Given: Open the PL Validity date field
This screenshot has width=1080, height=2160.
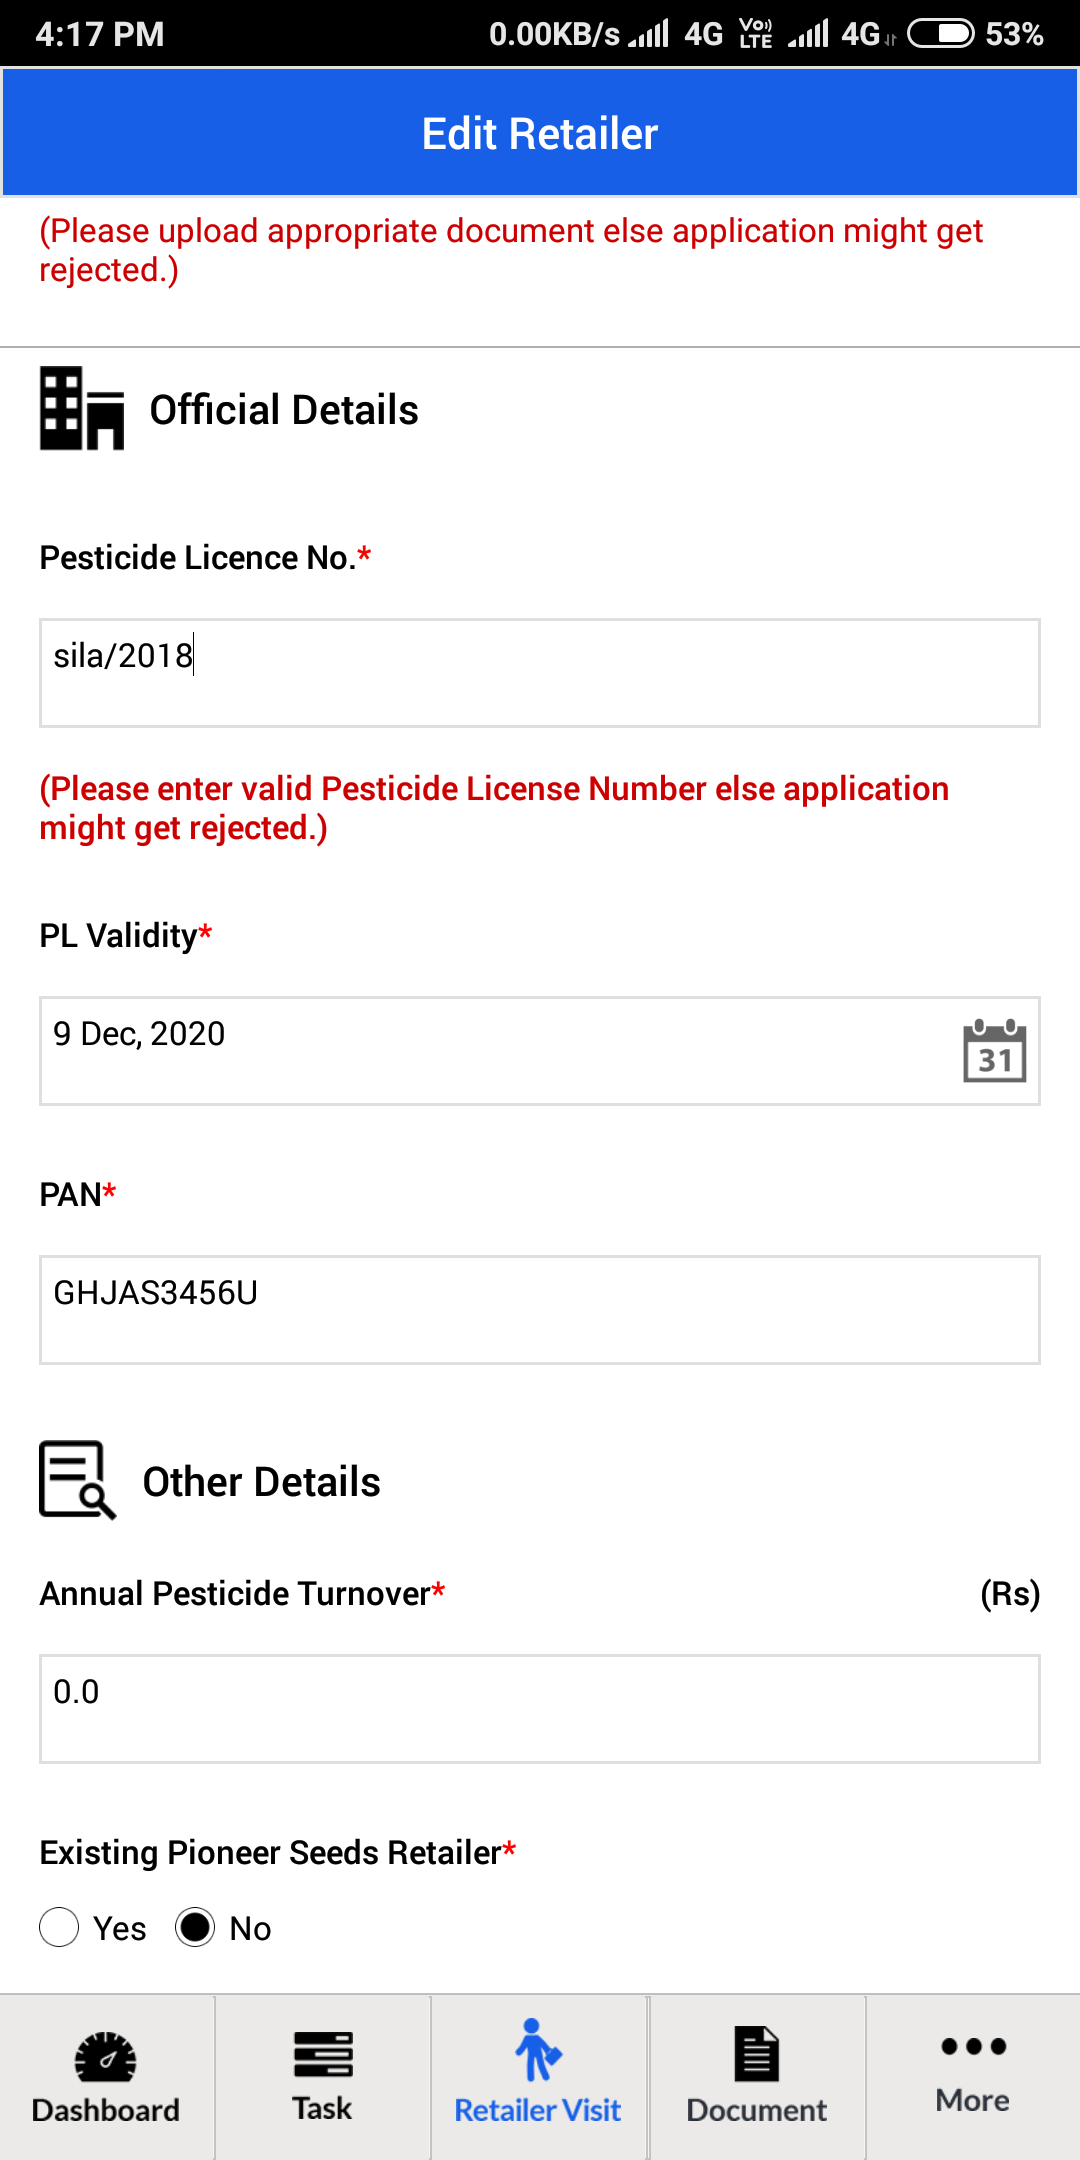Looking at the screenshot, I should click(x=540, y=1051).
